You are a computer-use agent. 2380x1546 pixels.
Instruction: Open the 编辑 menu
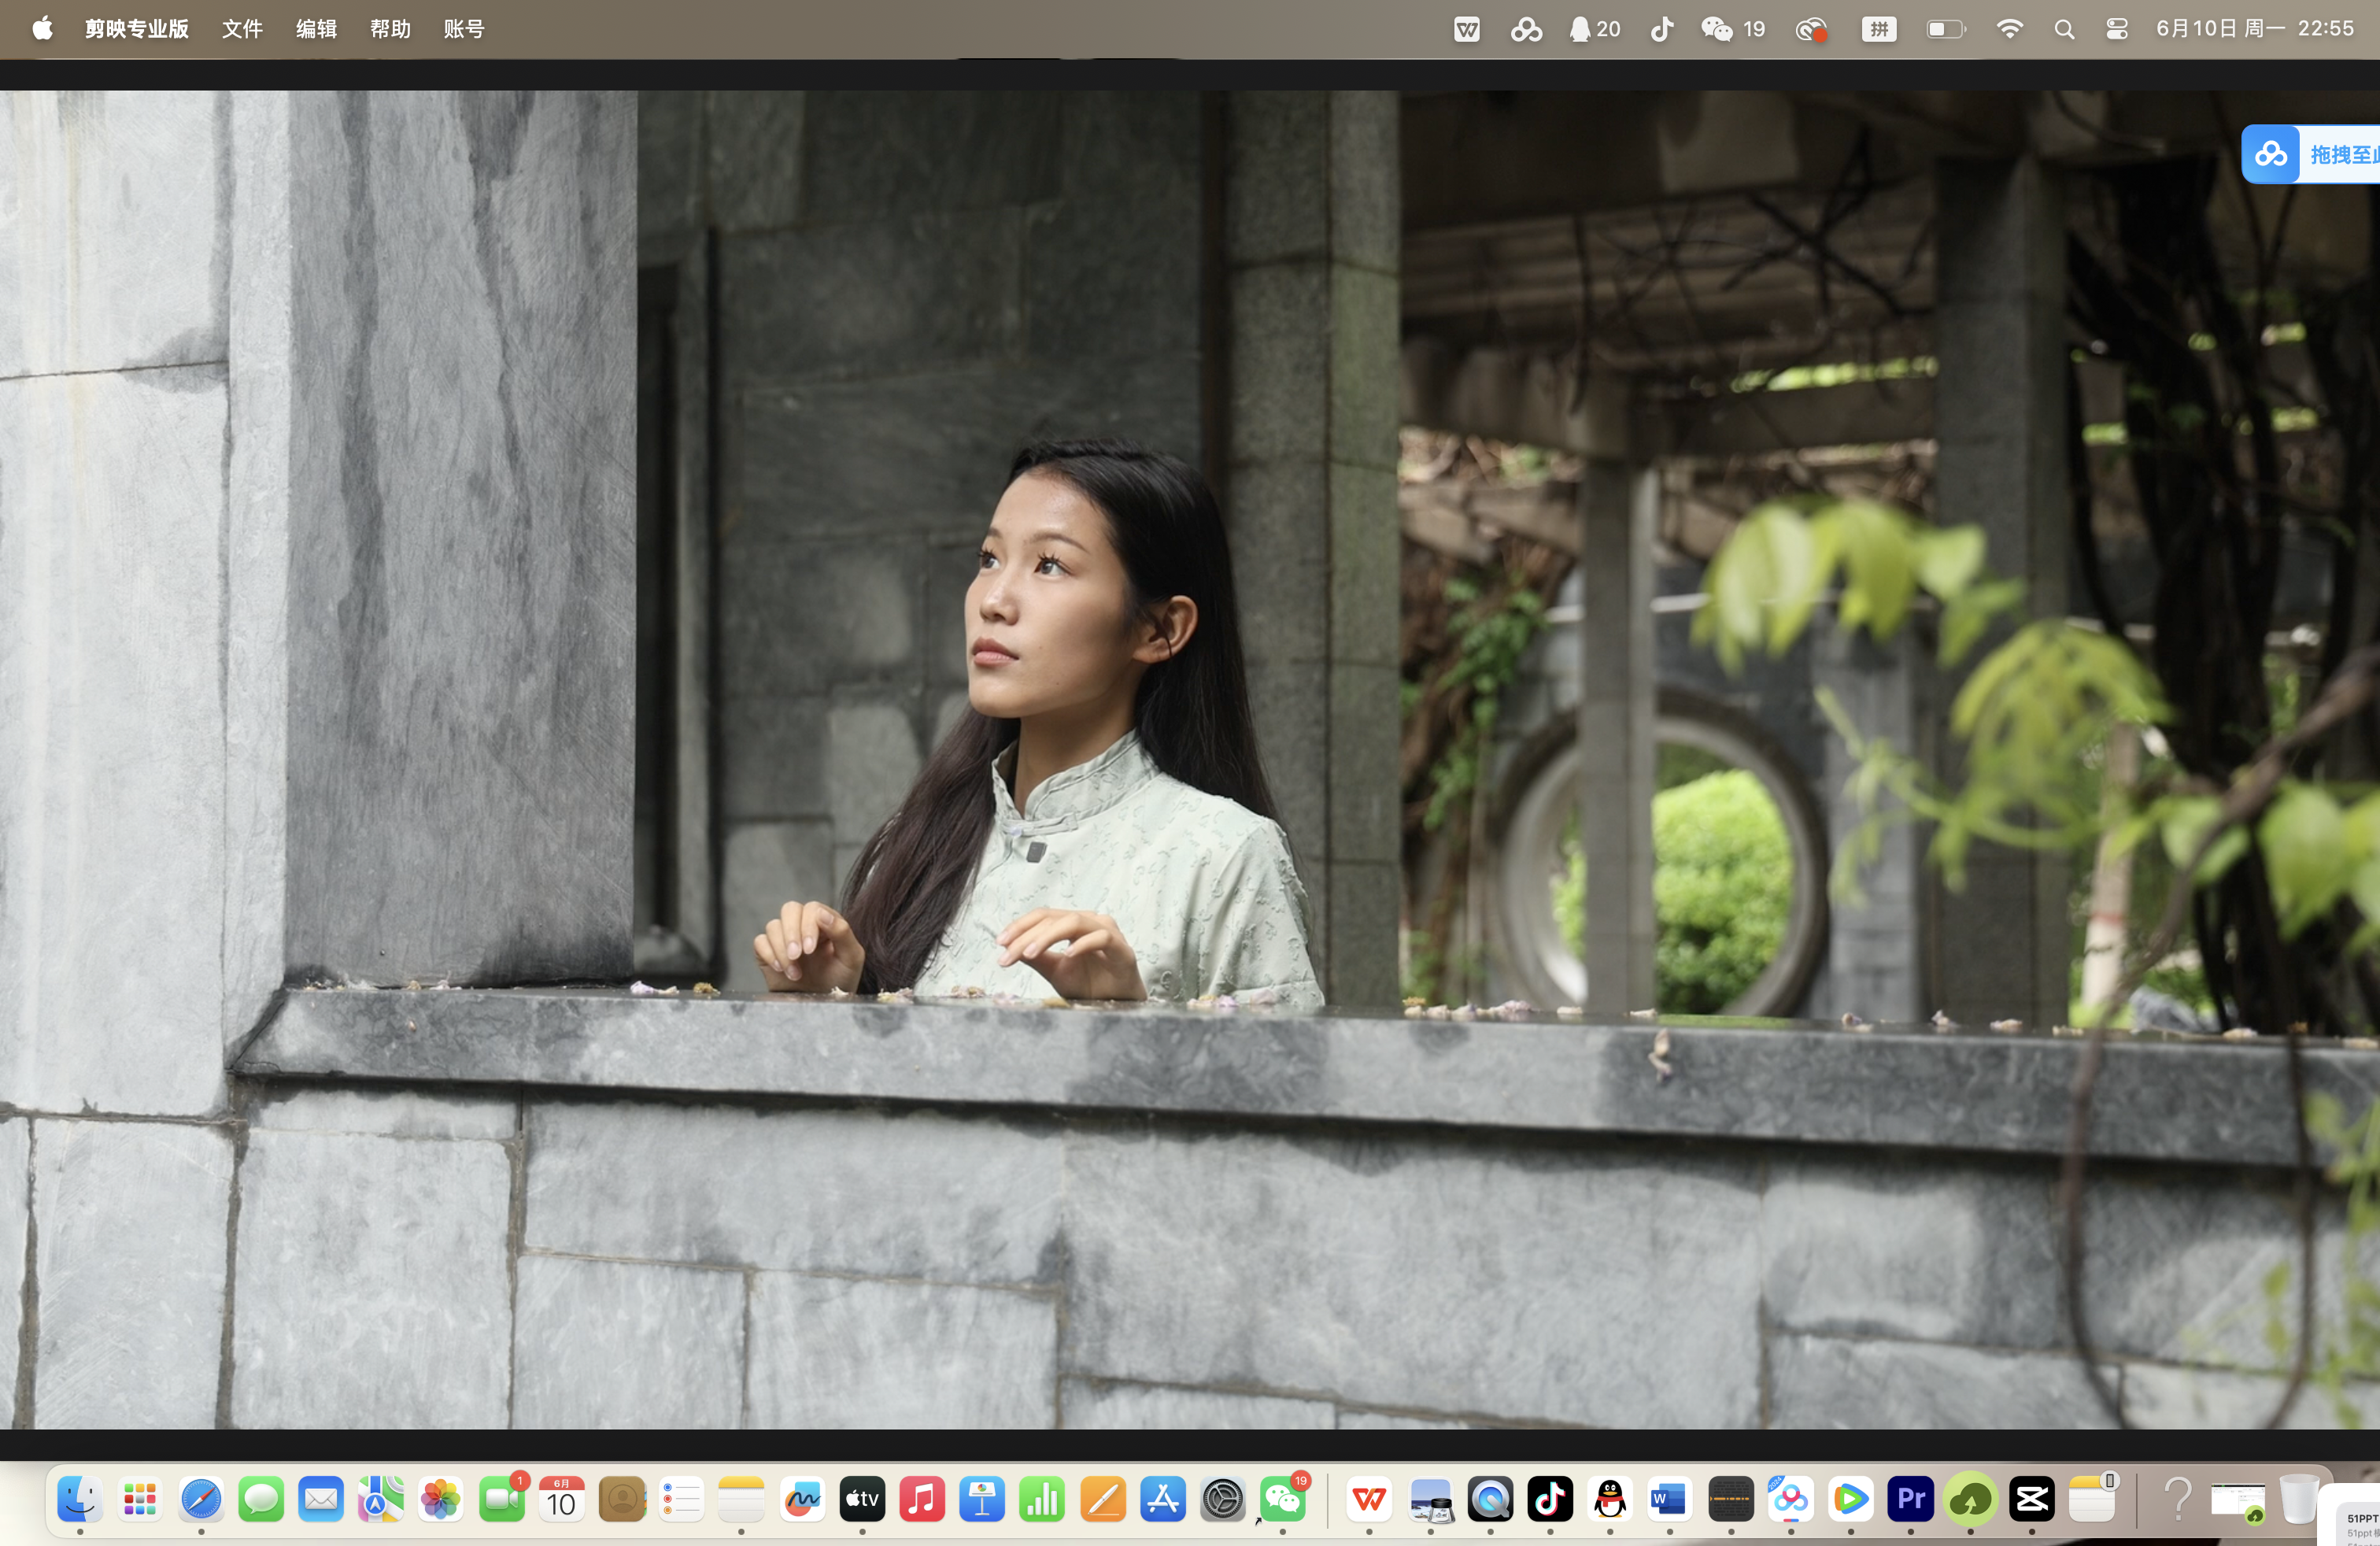(316, 29)
